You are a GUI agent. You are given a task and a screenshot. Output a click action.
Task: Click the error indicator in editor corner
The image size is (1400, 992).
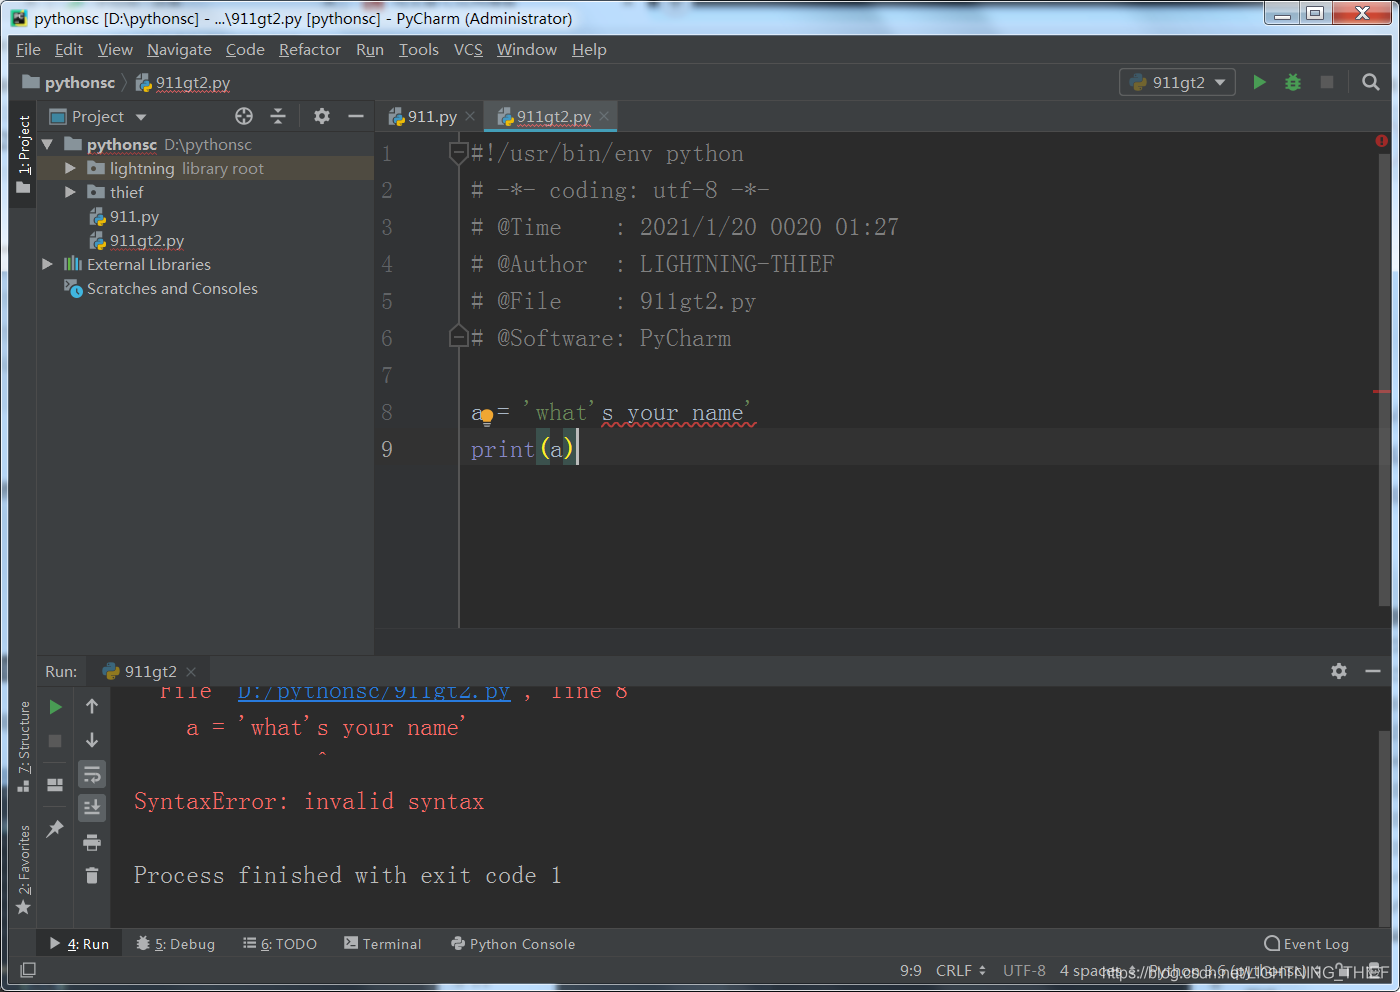click(1382, 141)
